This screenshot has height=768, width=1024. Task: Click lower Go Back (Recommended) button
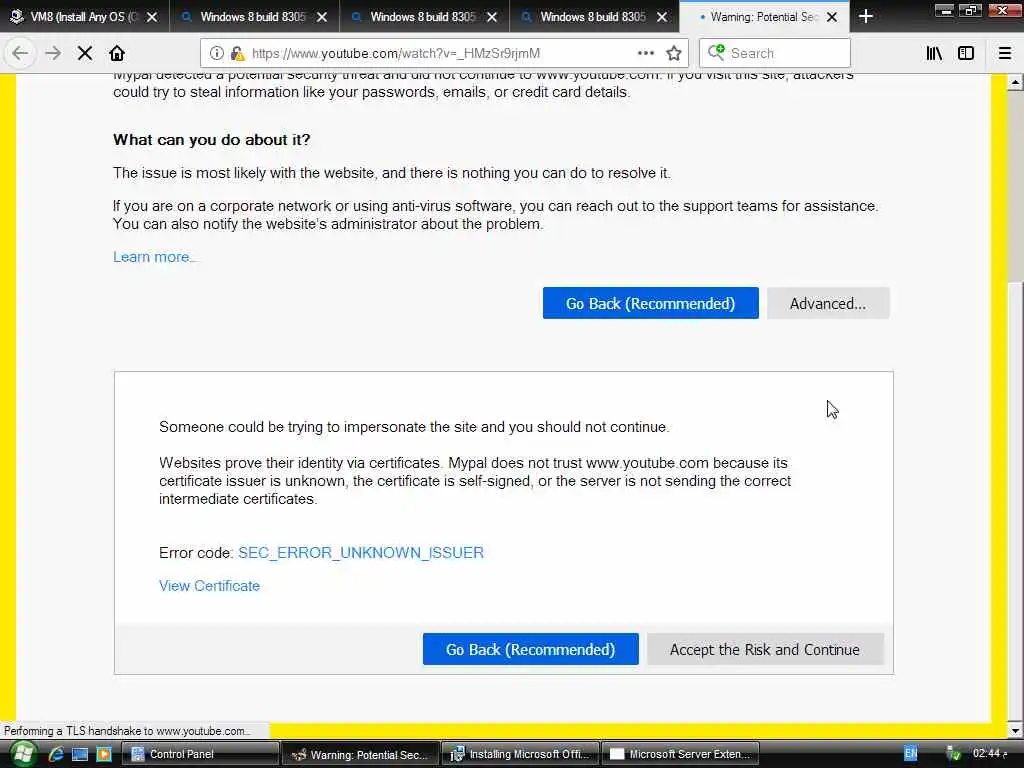[530, 649]
